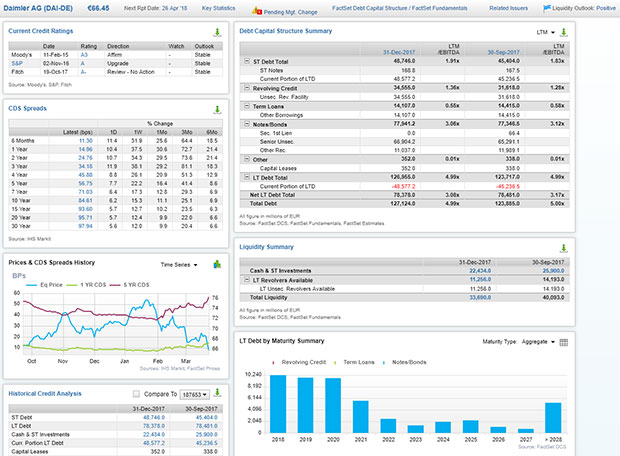Collapse the LT Debt Total row
The image size is (620, 456).
coord(247,177)
